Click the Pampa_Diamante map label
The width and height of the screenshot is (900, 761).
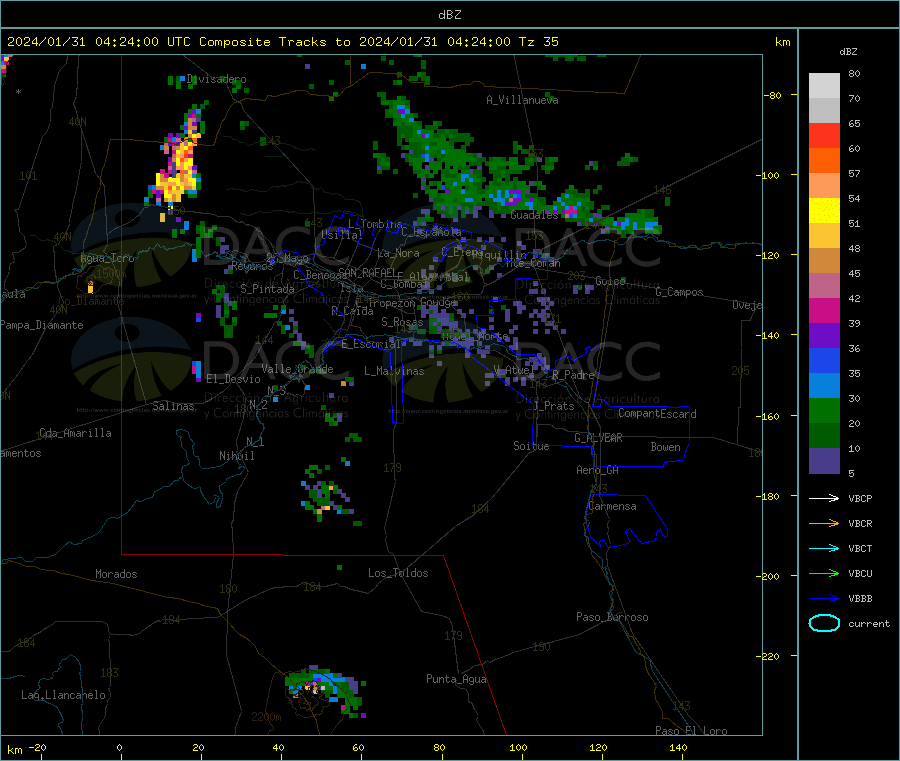[42, 325]
